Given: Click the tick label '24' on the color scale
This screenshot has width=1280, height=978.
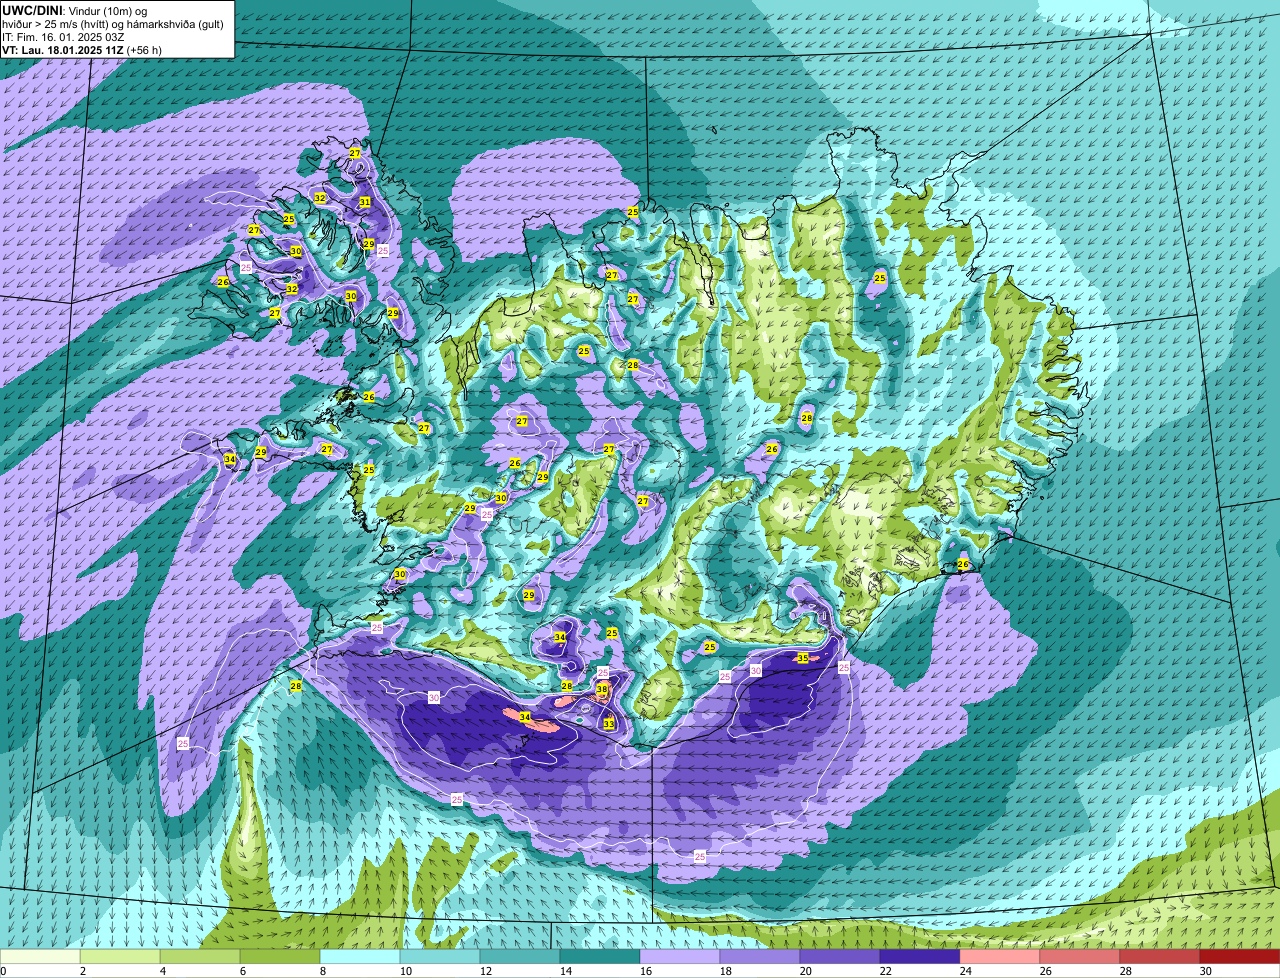Looking at the screenshot, I should (966, 971).
